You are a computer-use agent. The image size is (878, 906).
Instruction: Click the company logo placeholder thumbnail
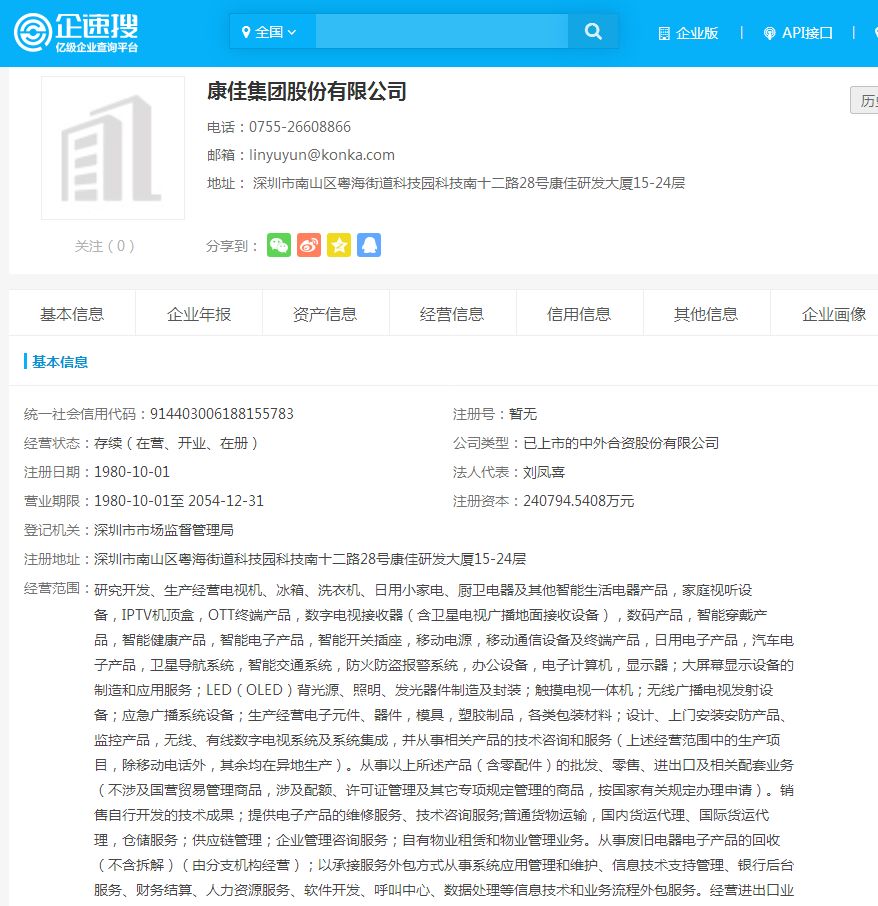[112, 147]
